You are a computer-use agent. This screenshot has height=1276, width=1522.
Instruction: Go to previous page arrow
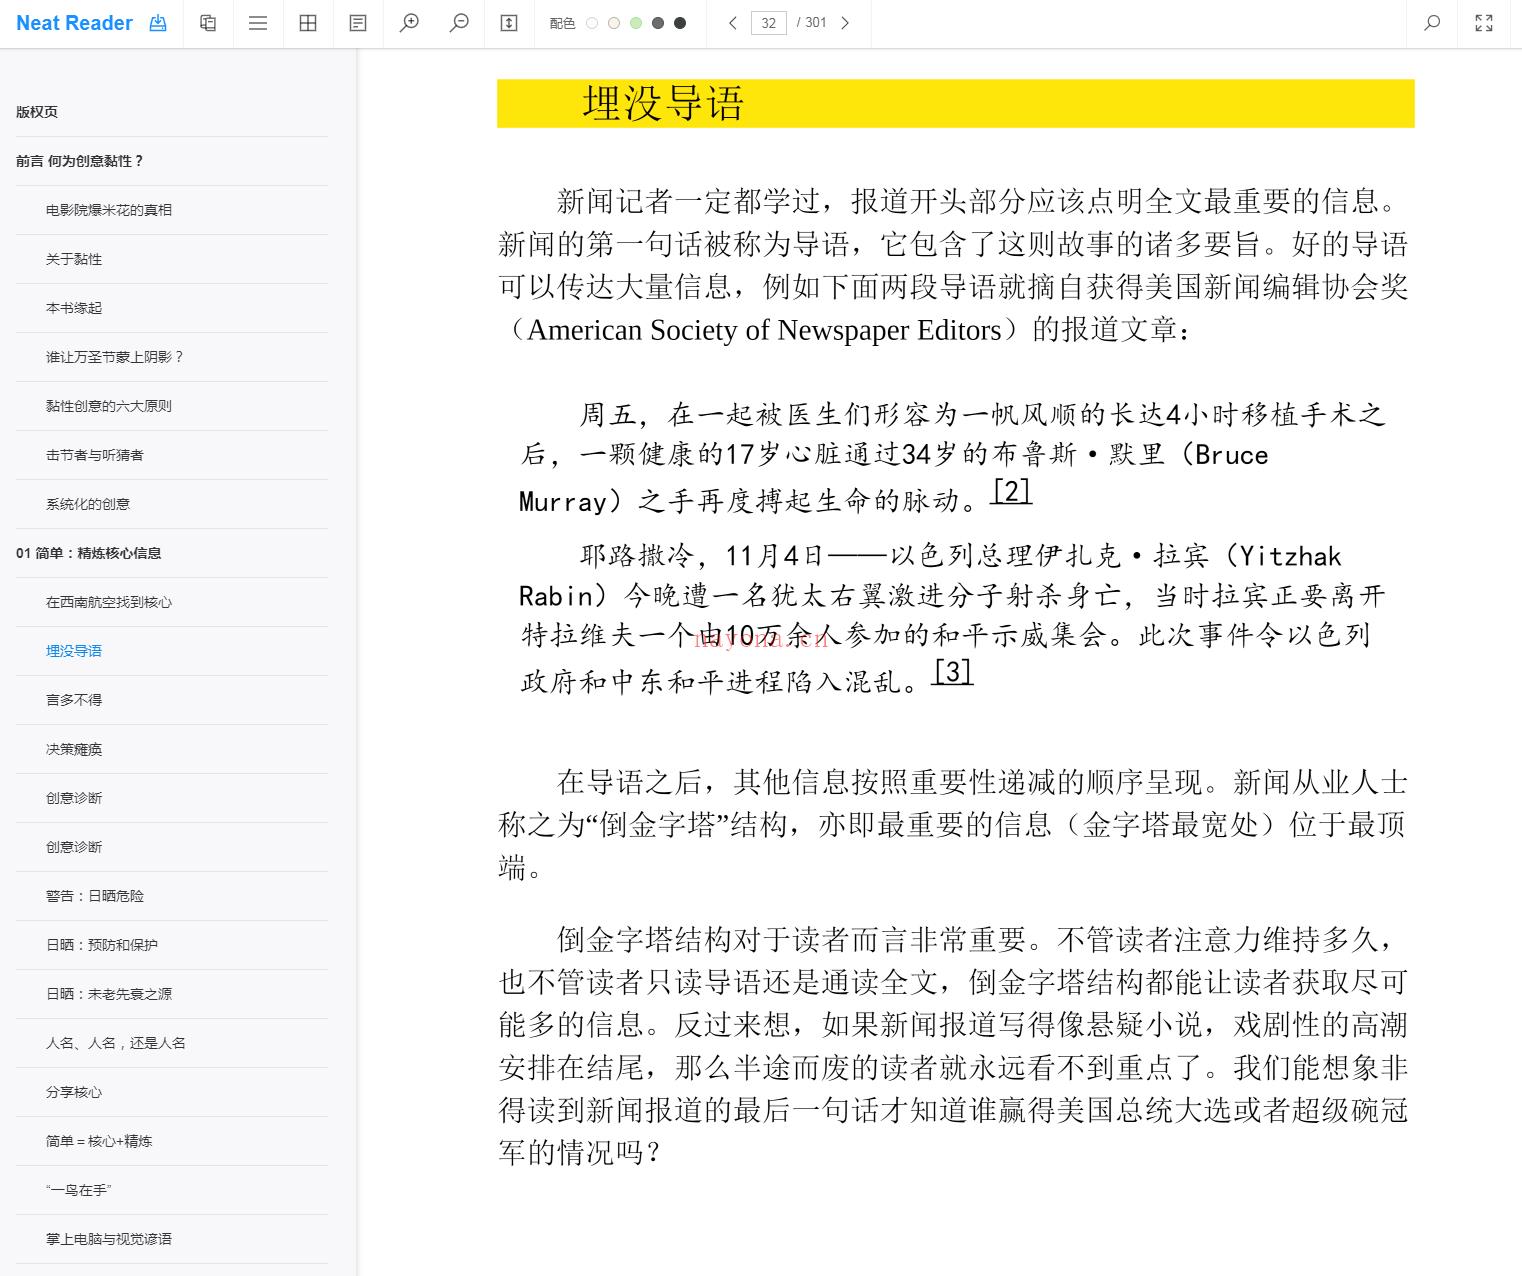pos(732,23)
